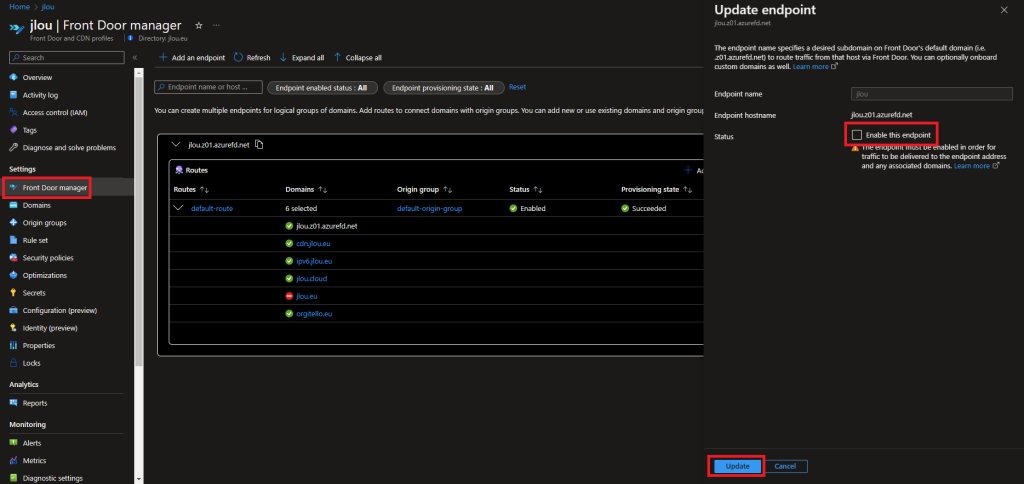
Task: Click the Domains sidebar icon
Action: pos(14,205)
